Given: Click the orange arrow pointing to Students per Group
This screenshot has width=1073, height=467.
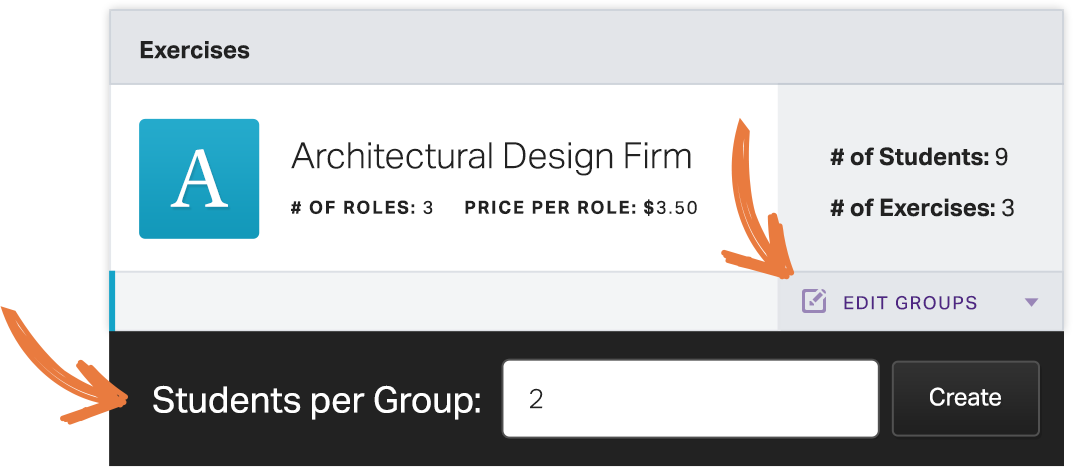Looking at the screenshot, I should pyautogui.click(x=65, y=366).
